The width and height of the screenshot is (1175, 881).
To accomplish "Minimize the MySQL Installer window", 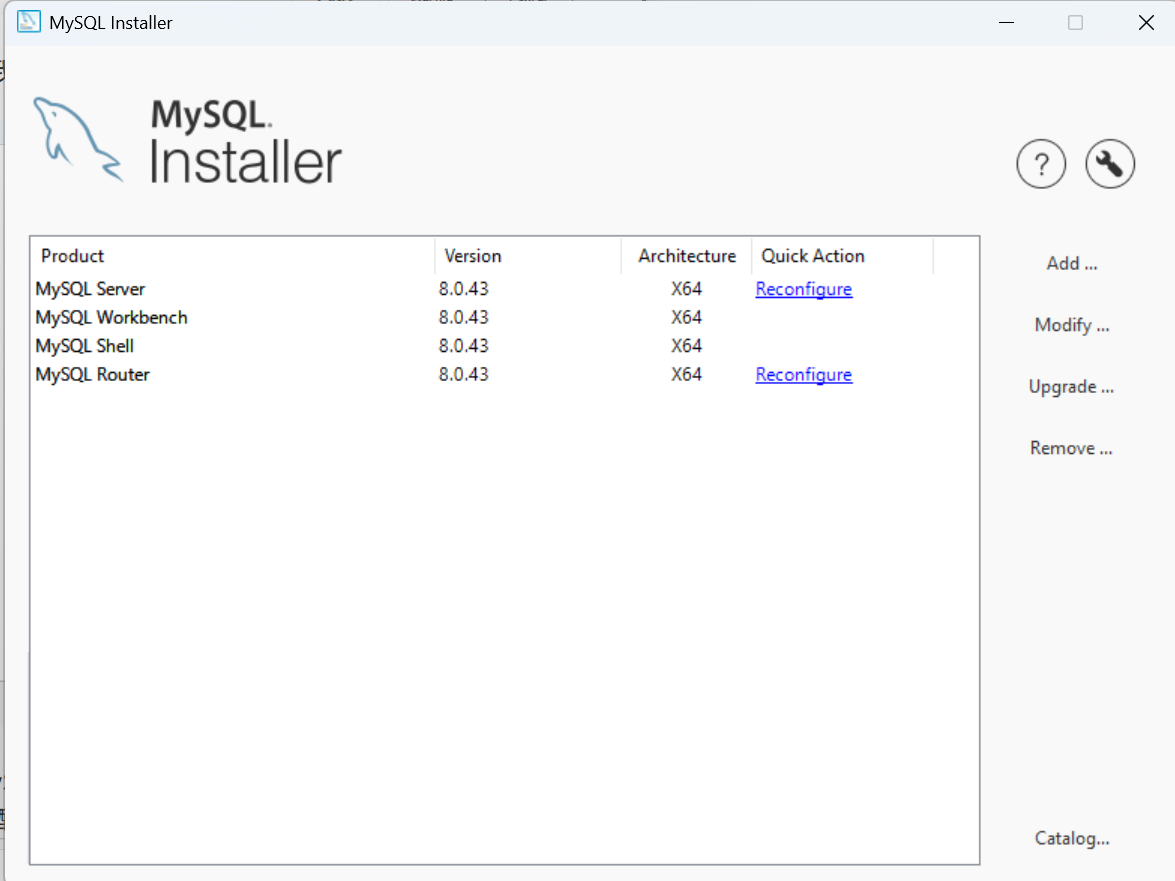I will pyautogui.click(x=1006, y=22).
